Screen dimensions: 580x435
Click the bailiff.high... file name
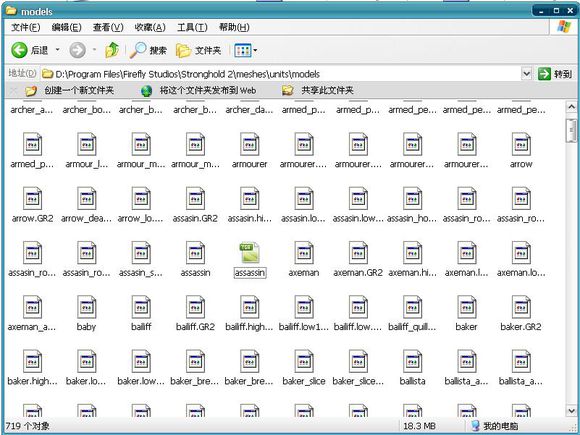click(250, 327)
